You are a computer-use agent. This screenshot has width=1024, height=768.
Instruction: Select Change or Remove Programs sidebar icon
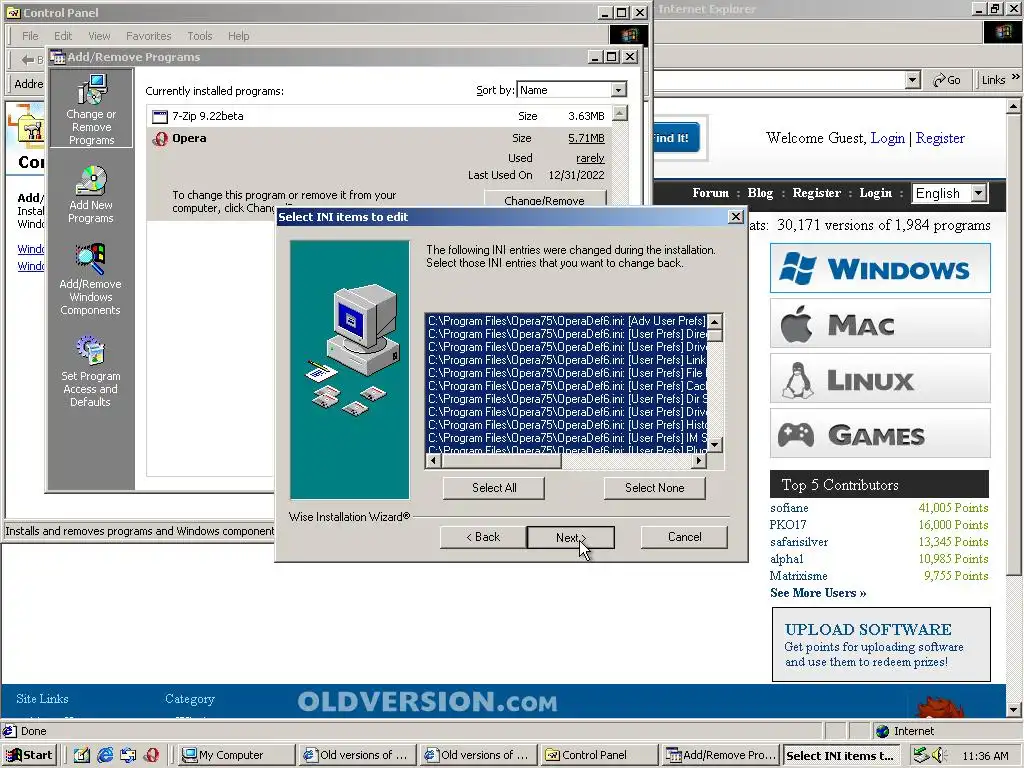(x=91, y=109)
